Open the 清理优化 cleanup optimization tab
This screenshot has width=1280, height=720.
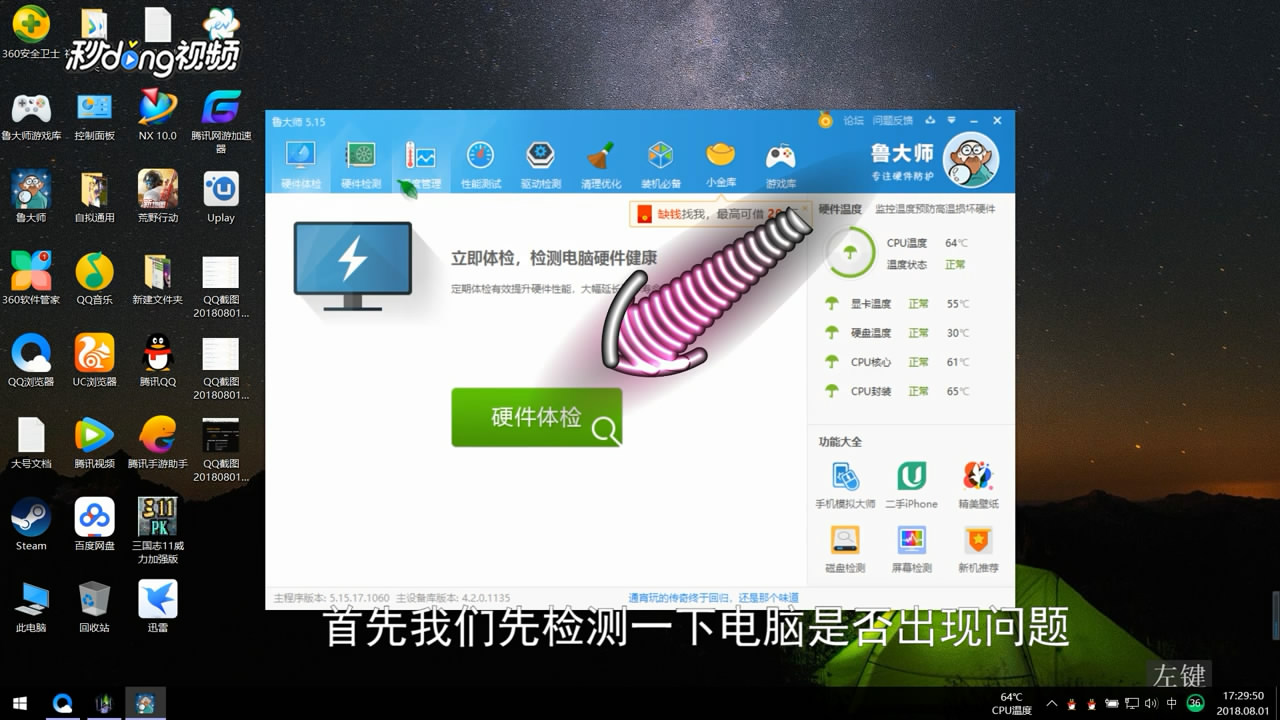601,165
